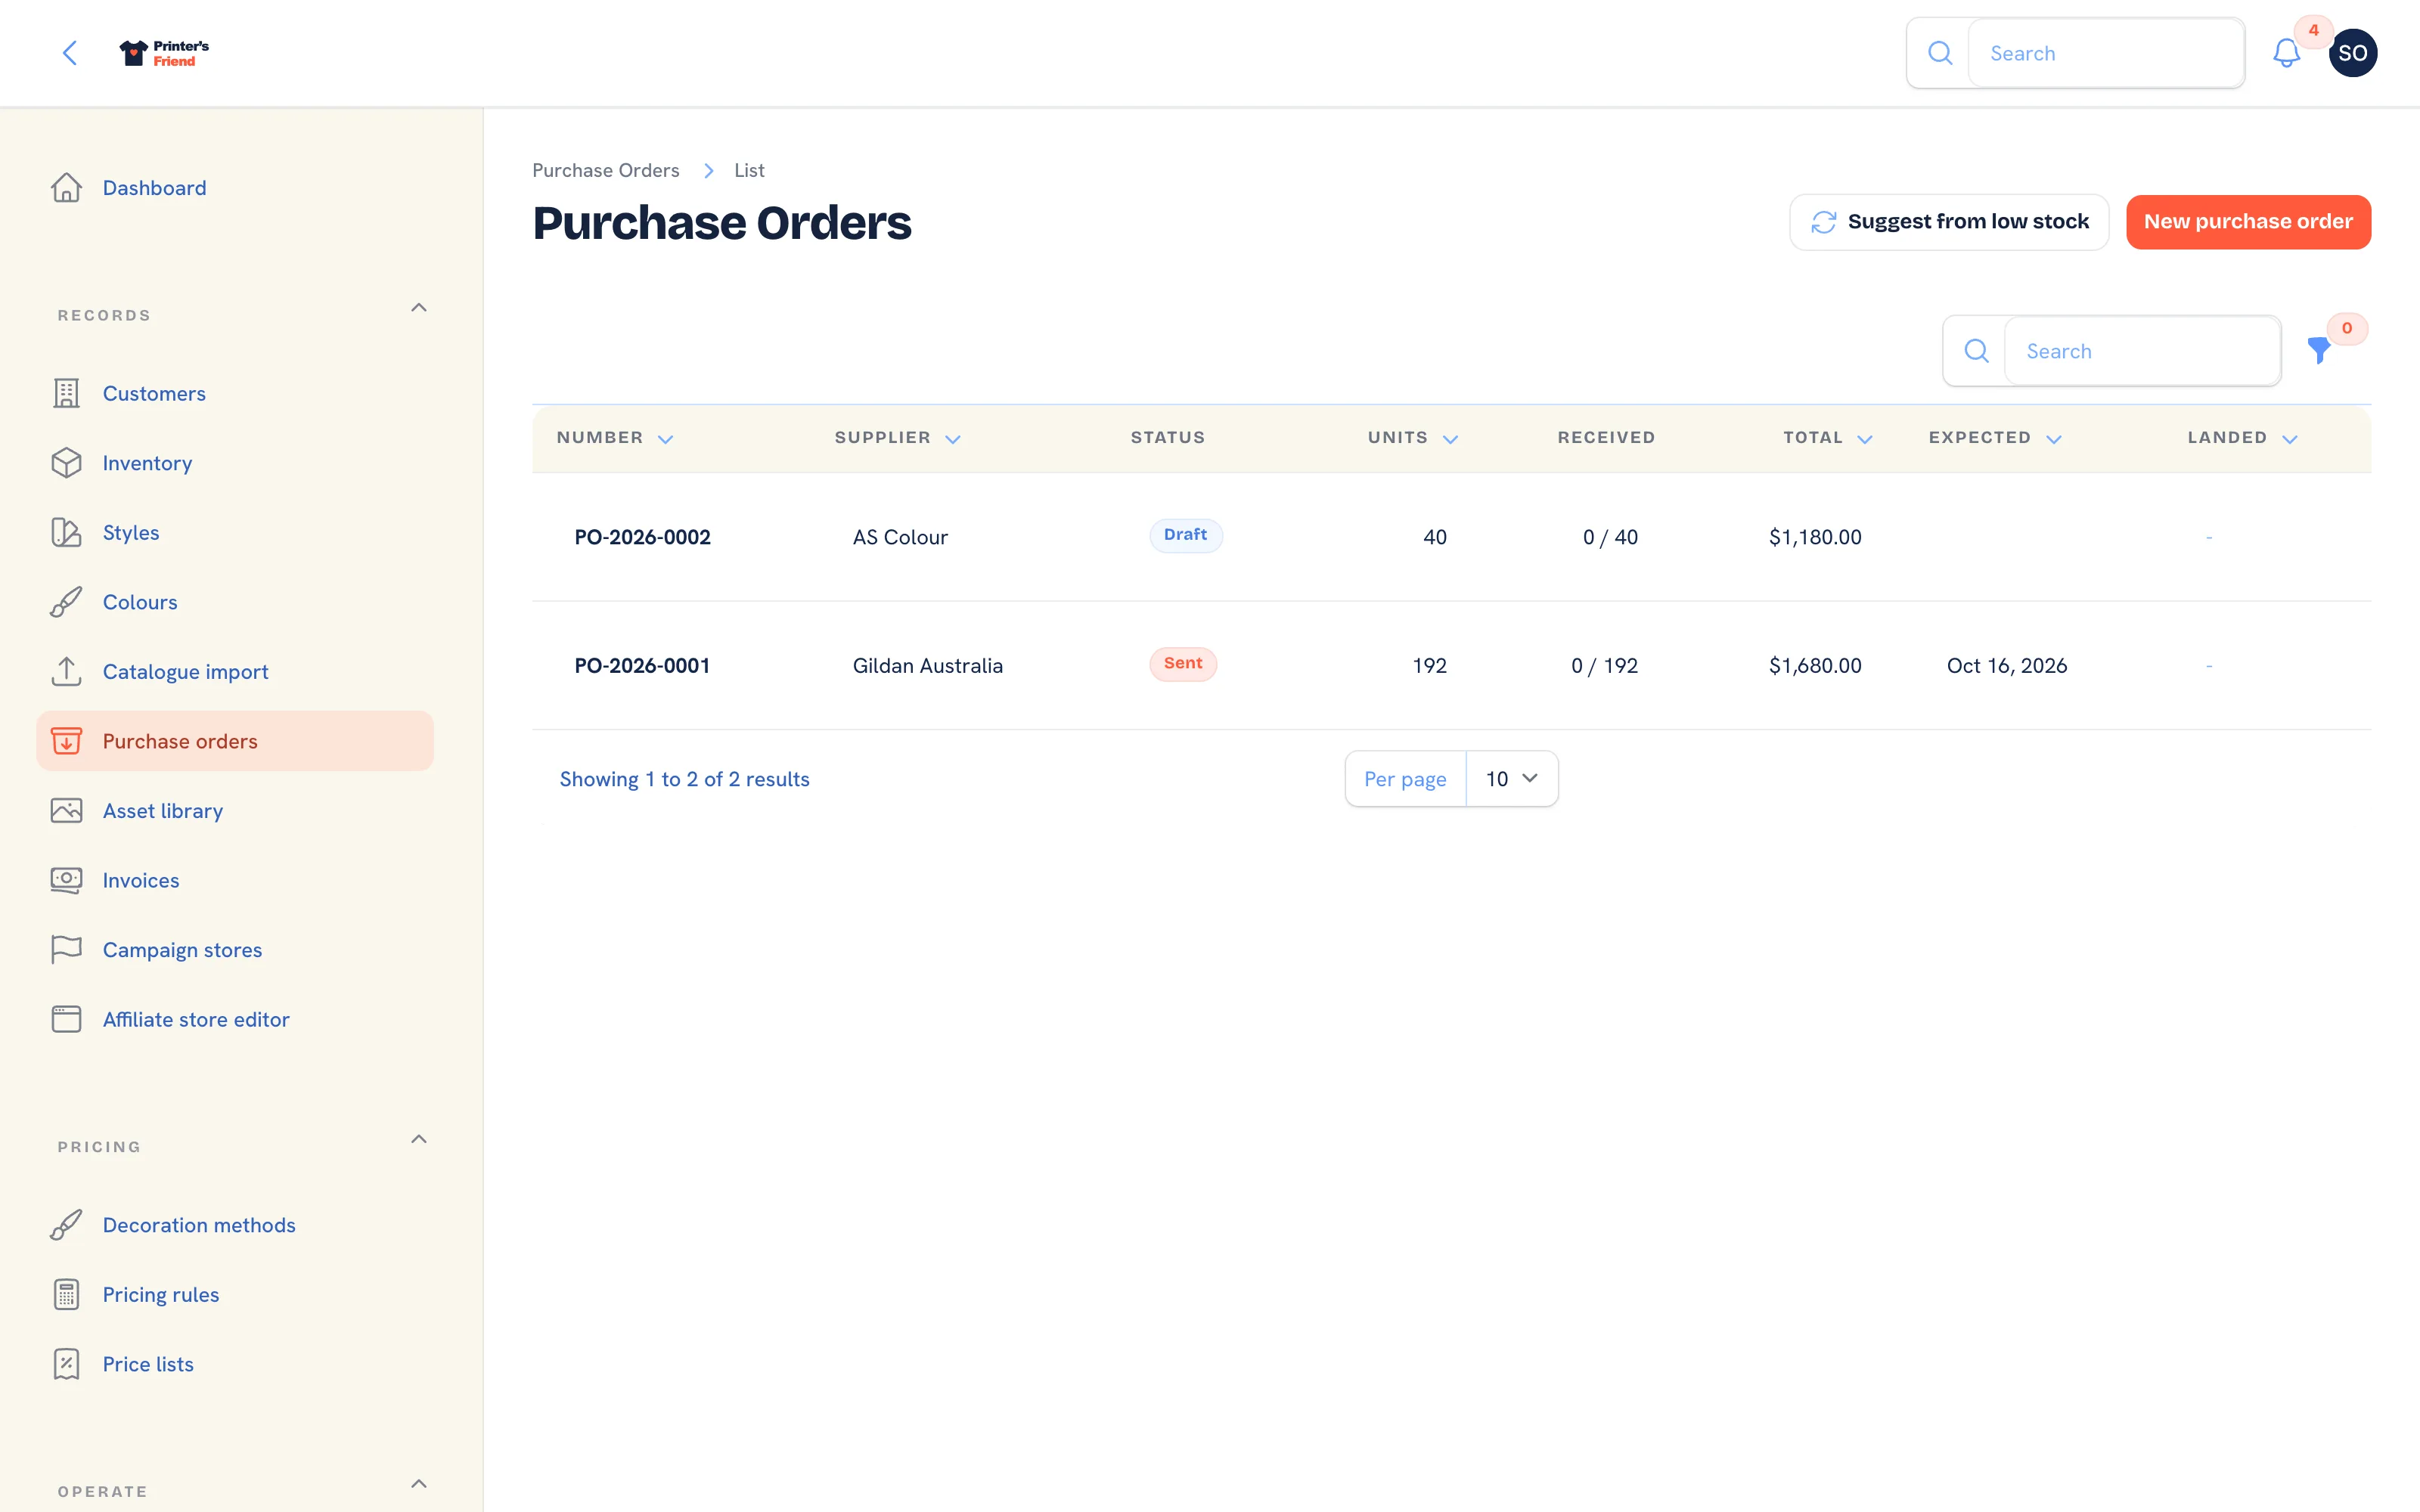Click the back arrow icon in header
The image size is (2420, 1512).
[x=70, y=53]
